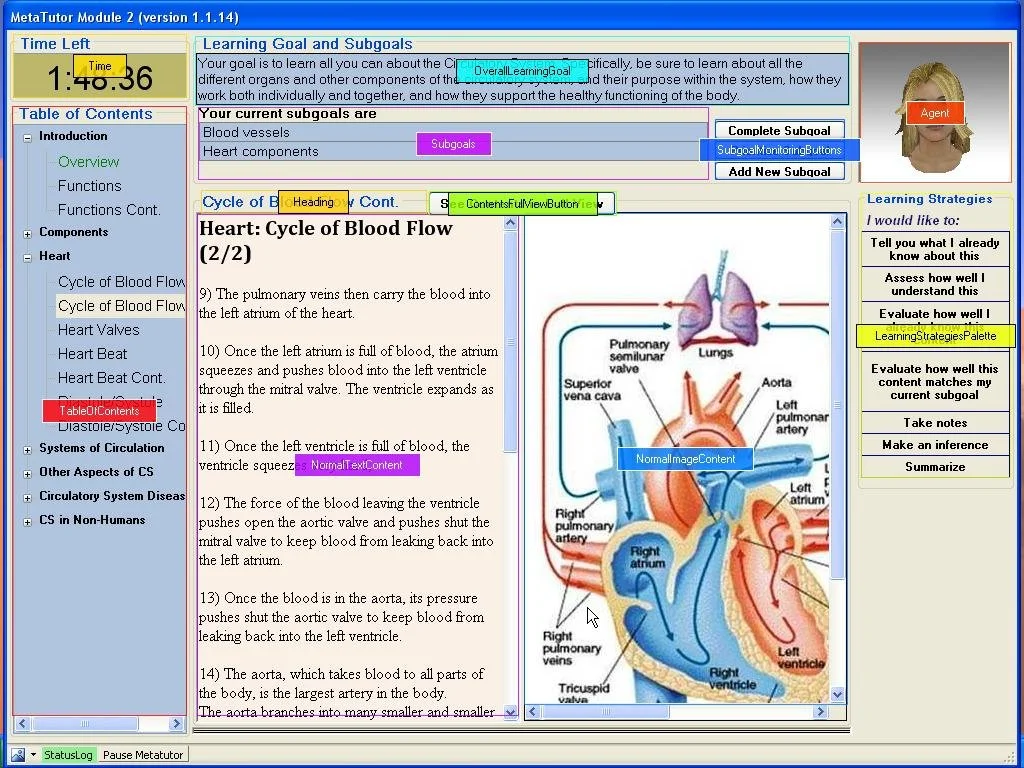Open the Functions page
This screenshot has height=768, width=1024.
point(89,186)
